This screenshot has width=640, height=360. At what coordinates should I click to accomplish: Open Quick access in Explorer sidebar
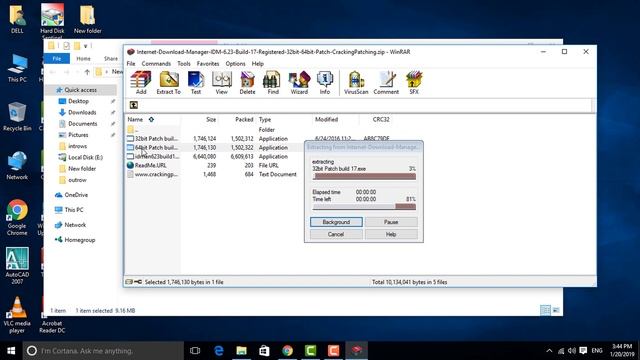[x=80, y=90]
